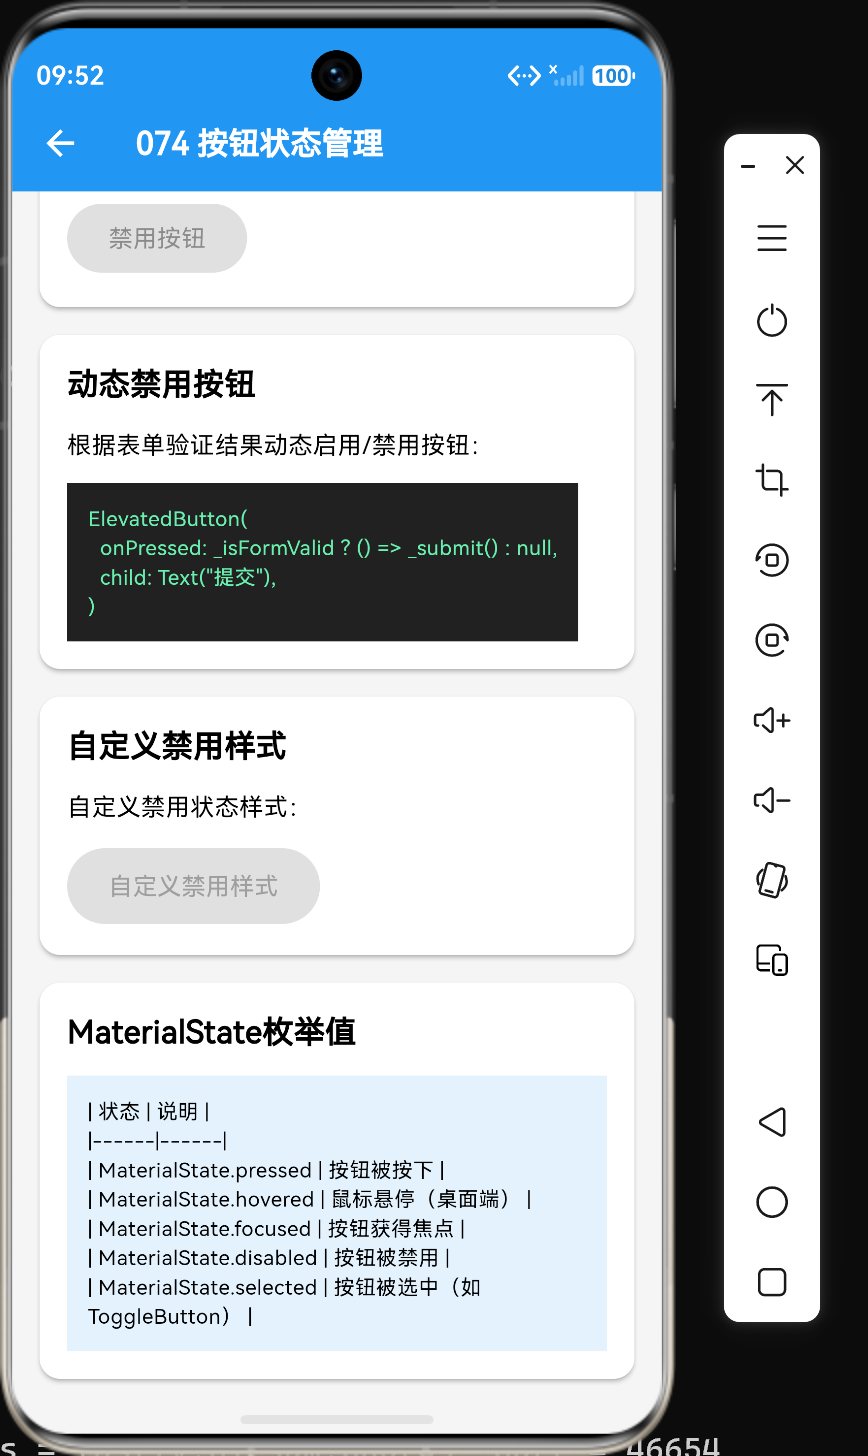This screenshot has height=1456, width=868.
Task: Tap the 074 按钮状态管理 title
Action: (x=260, y=144)
